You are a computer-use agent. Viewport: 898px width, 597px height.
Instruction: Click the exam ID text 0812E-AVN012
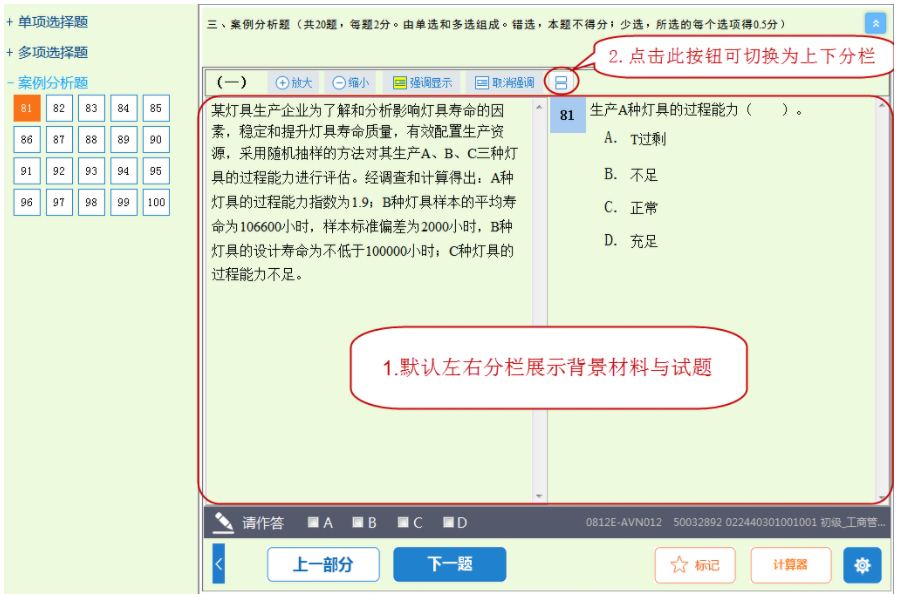624,522
